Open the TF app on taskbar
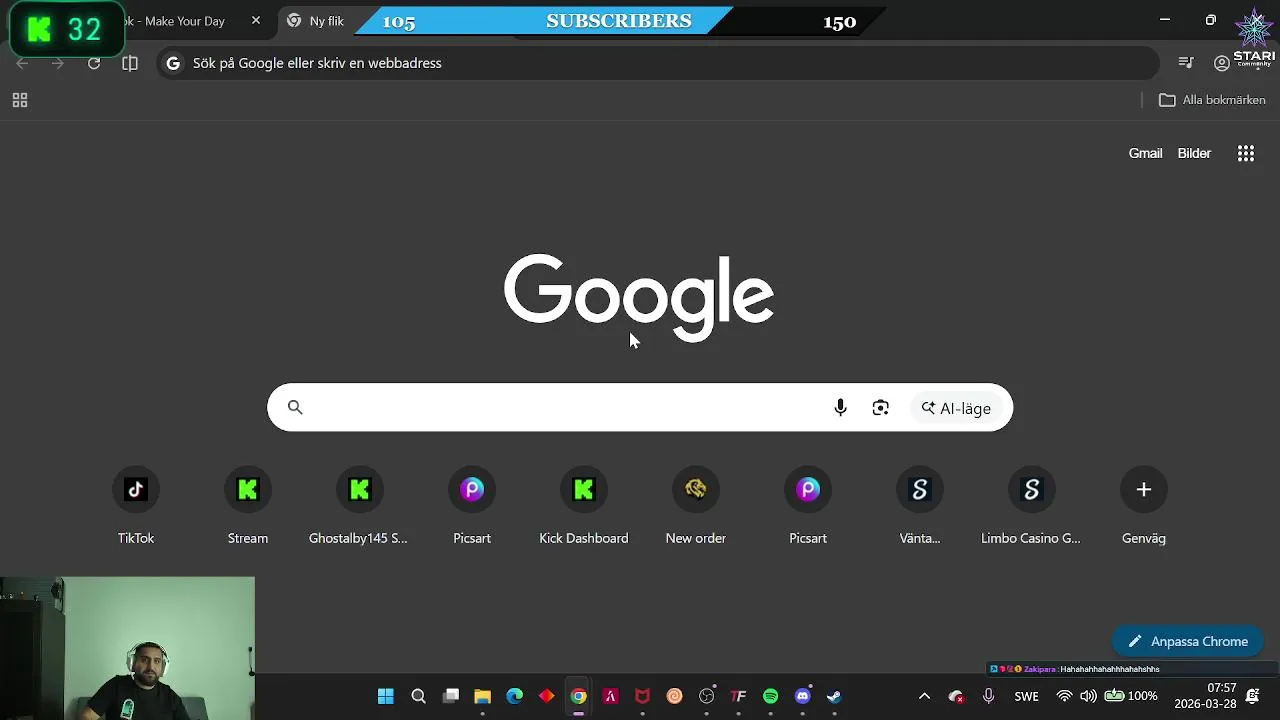 click(x=739, y=696)
